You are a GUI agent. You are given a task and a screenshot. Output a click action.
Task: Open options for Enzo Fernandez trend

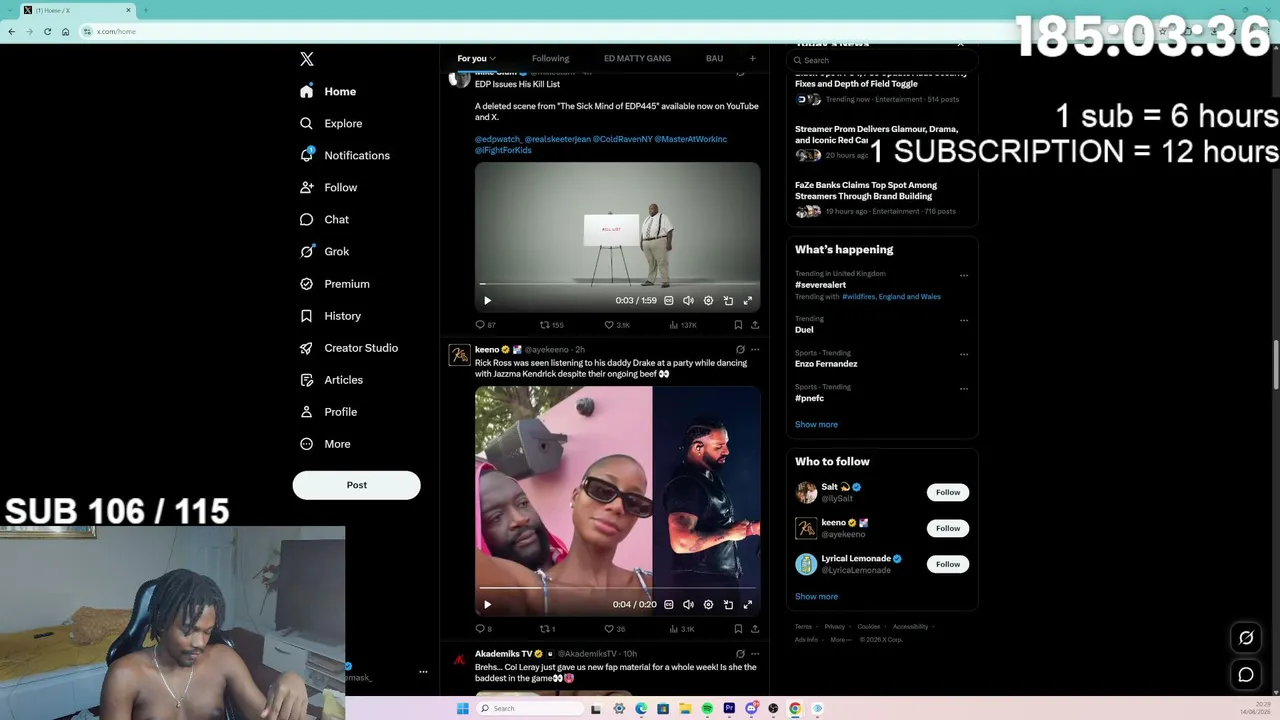coord(964,354)
